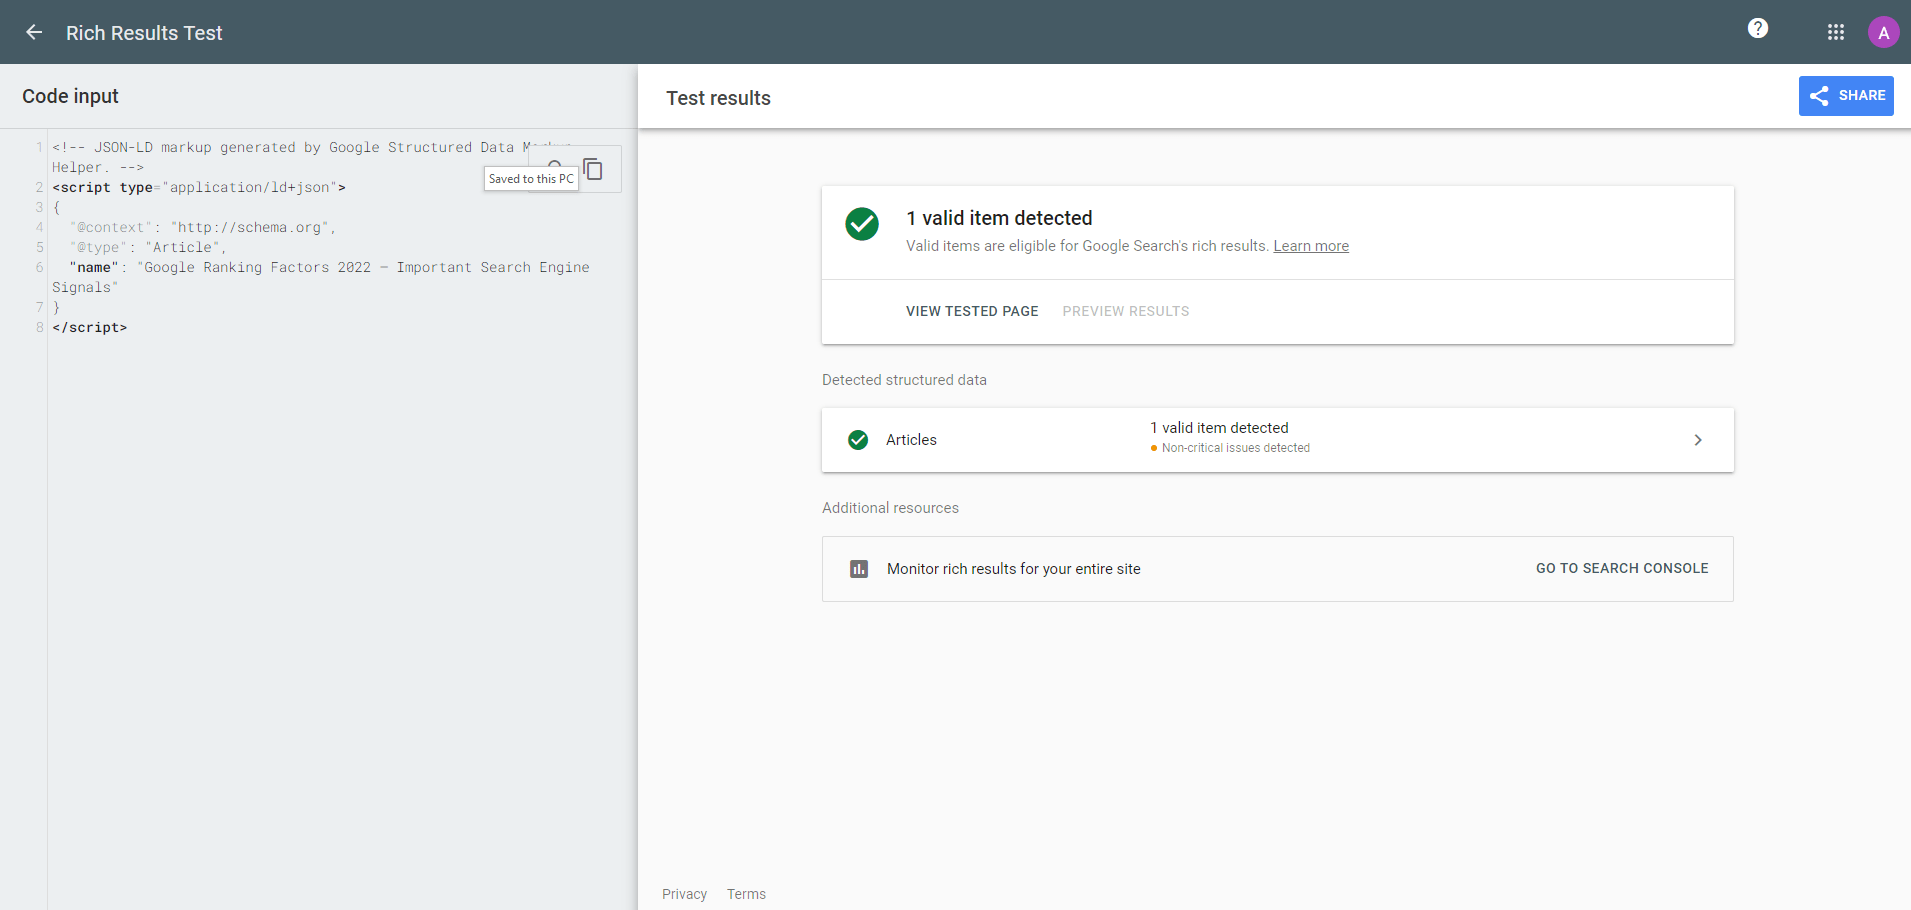Open the Terms footer link
Image resolution: width=1911 pixels, height=910 pixels.
746,894
